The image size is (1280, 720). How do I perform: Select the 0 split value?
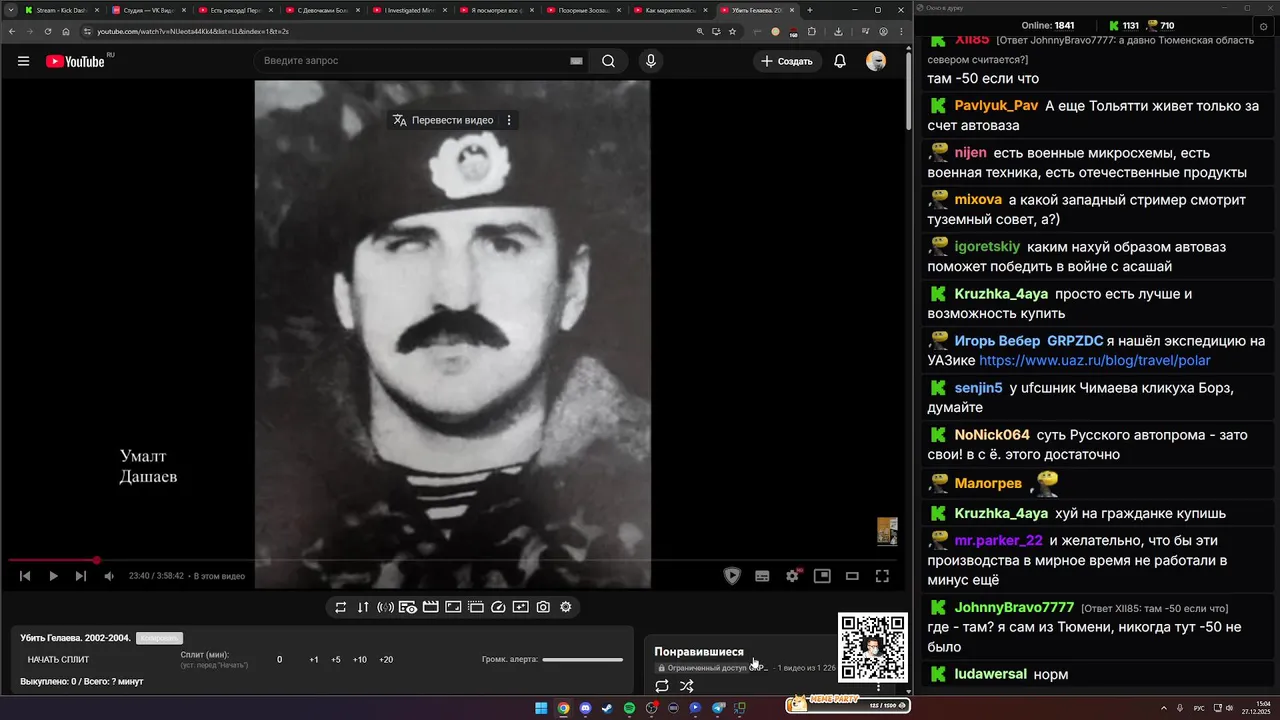point(280,660)
